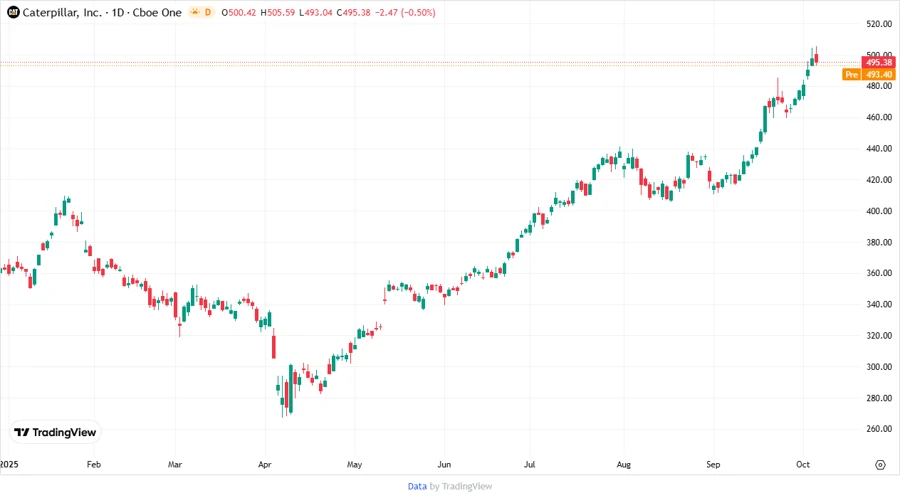900x498 pixels.
Task: Click the pre-market session sun icon
Action: pyautogui.click(x=191, y=11)
